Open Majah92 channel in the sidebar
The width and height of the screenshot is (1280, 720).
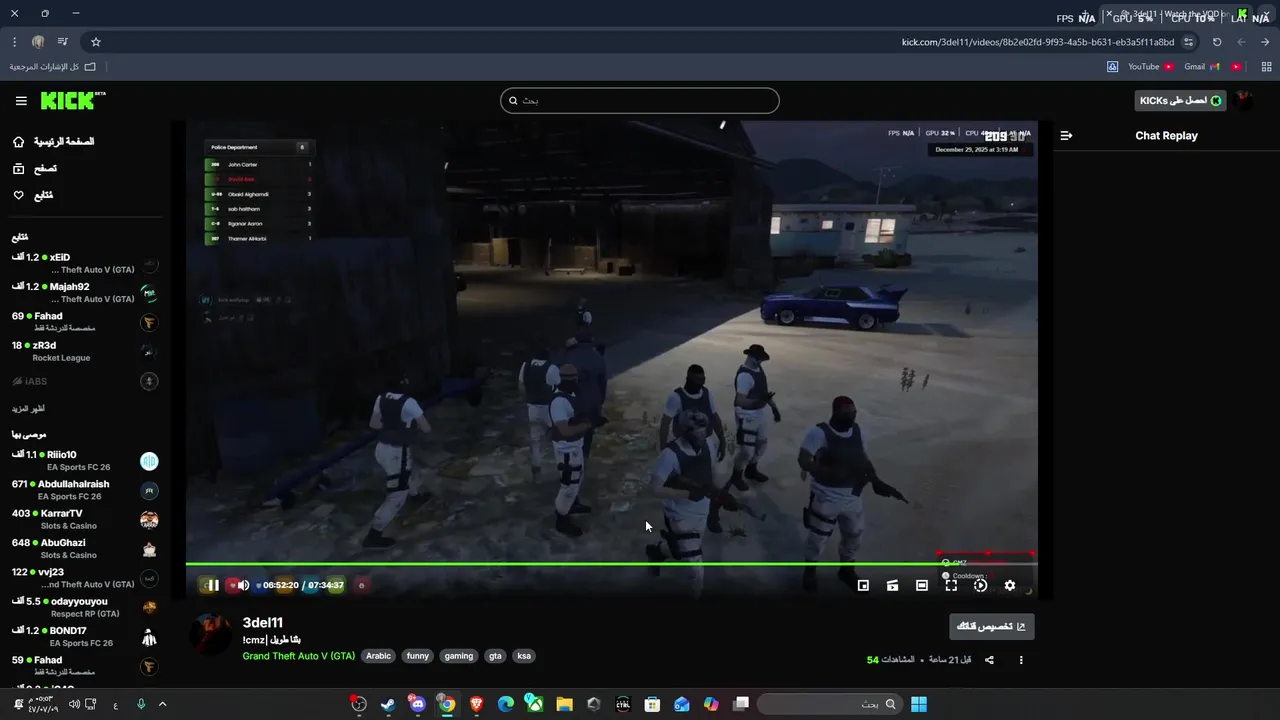click(x=85, y=293)
